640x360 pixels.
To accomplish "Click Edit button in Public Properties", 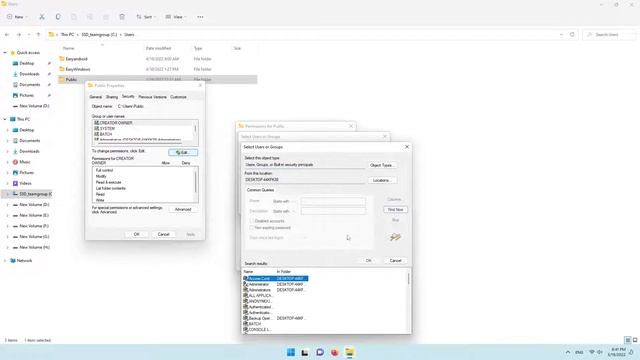I will (x=183, y=152).
